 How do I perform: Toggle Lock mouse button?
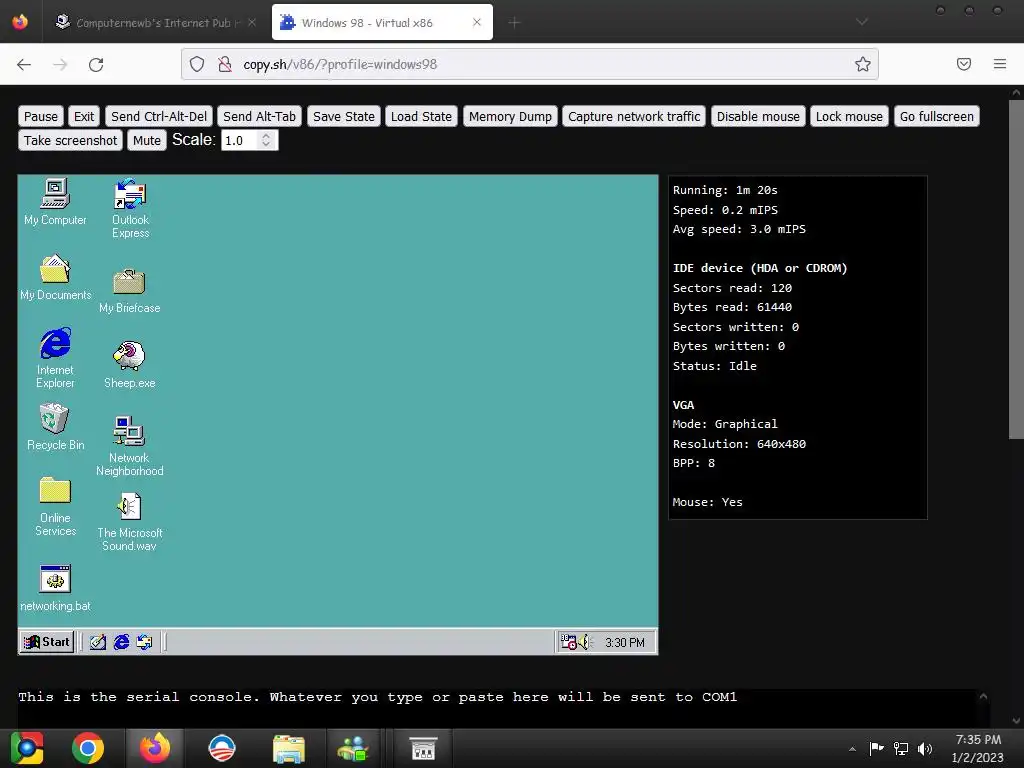coord(849,116)
